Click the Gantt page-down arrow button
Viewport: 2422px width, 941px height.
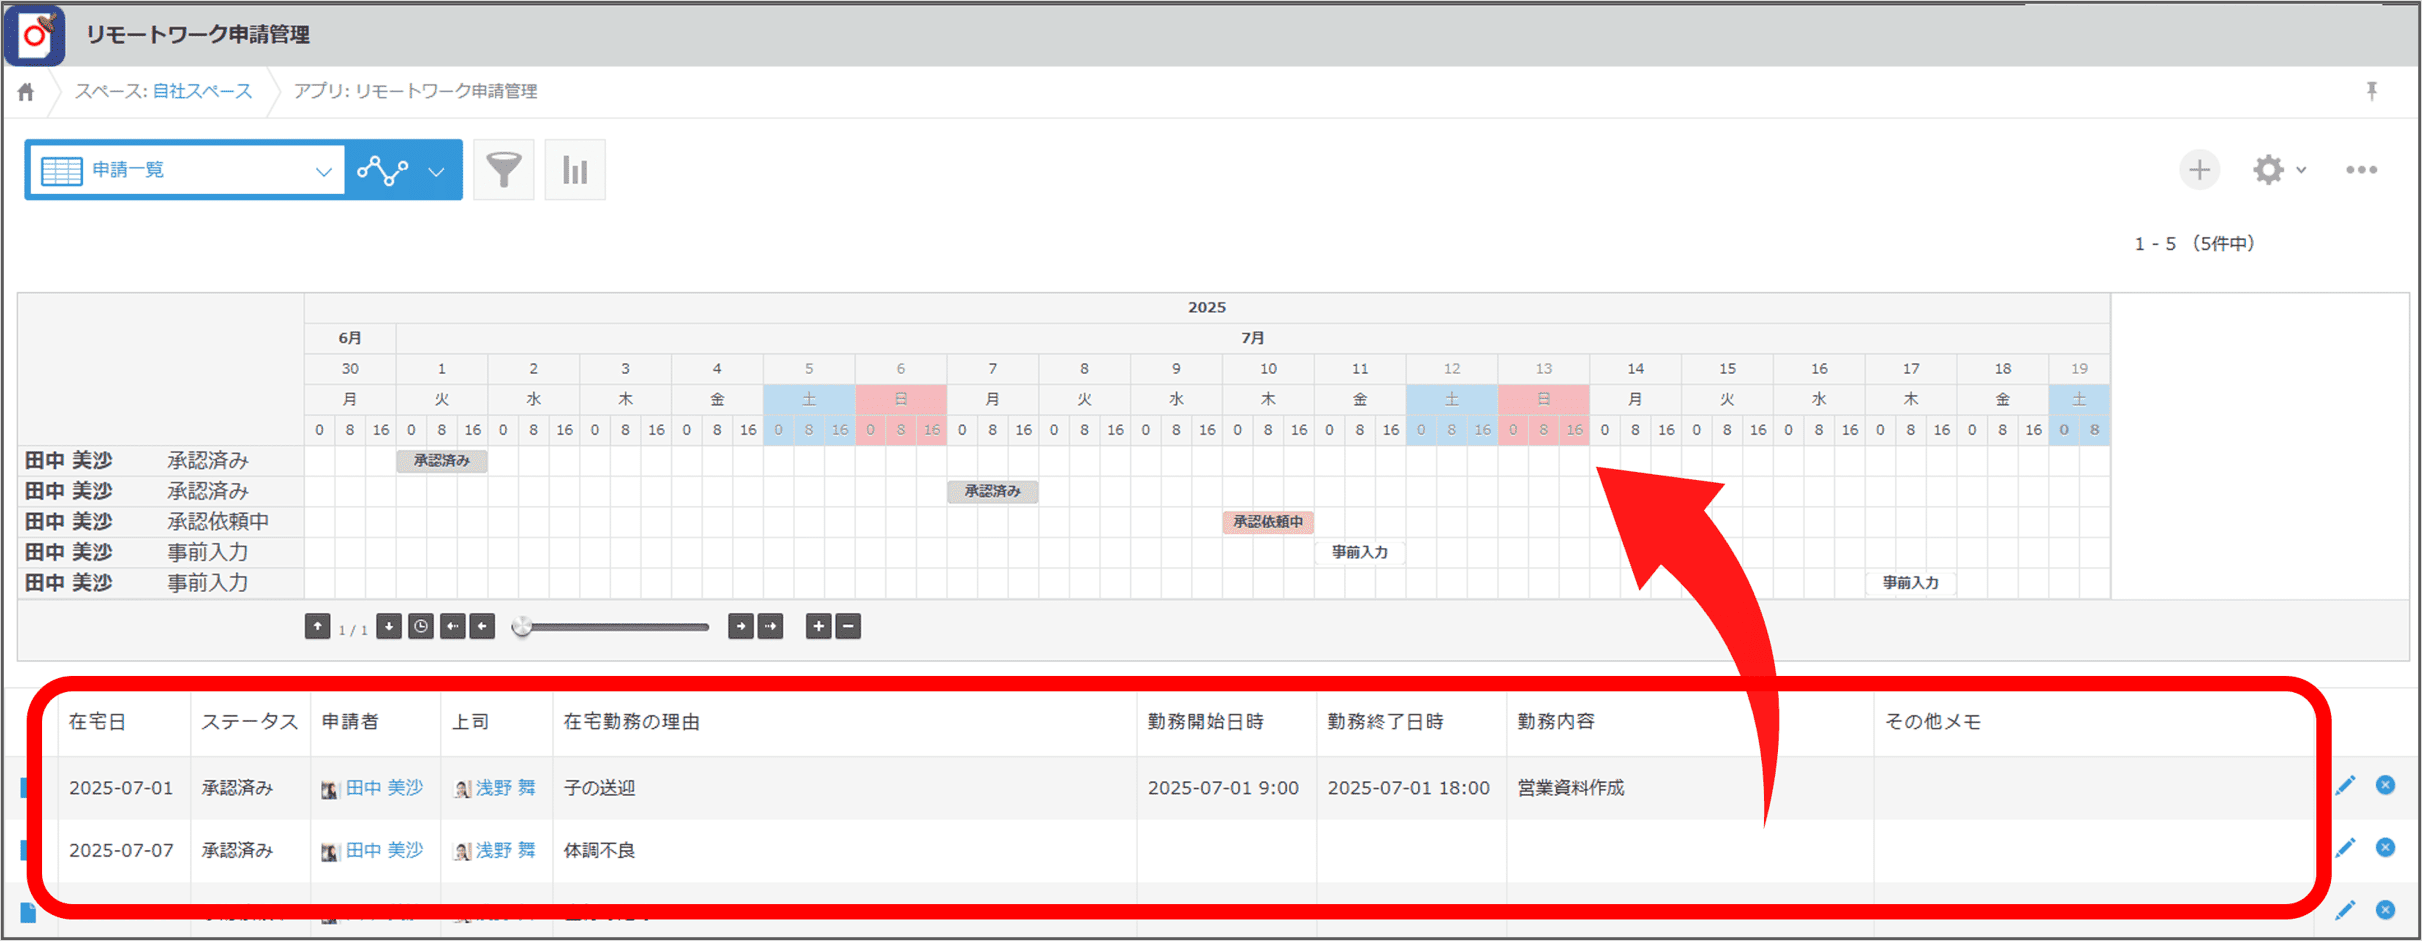coord(389,627)
